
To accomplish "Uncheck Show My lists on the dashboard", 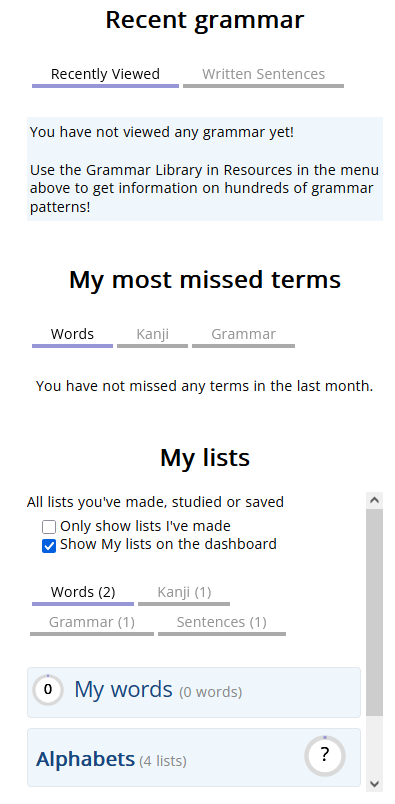I will point(49,546).
